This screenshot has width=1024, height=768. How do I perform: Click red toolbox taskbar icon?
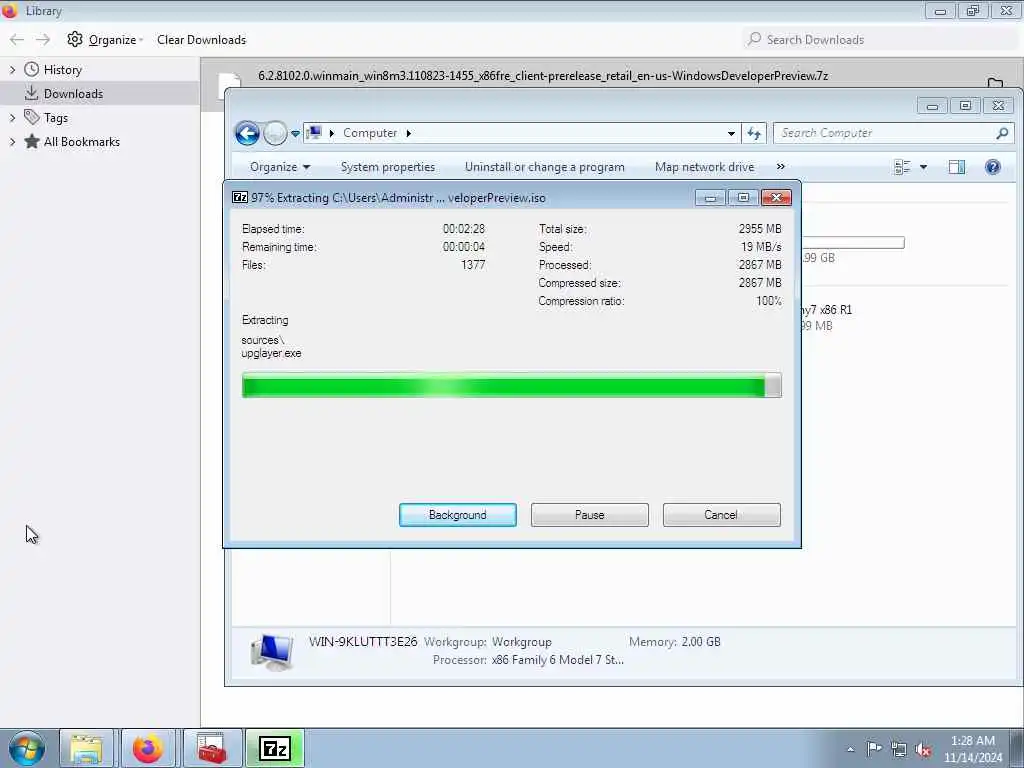point(212,748)
